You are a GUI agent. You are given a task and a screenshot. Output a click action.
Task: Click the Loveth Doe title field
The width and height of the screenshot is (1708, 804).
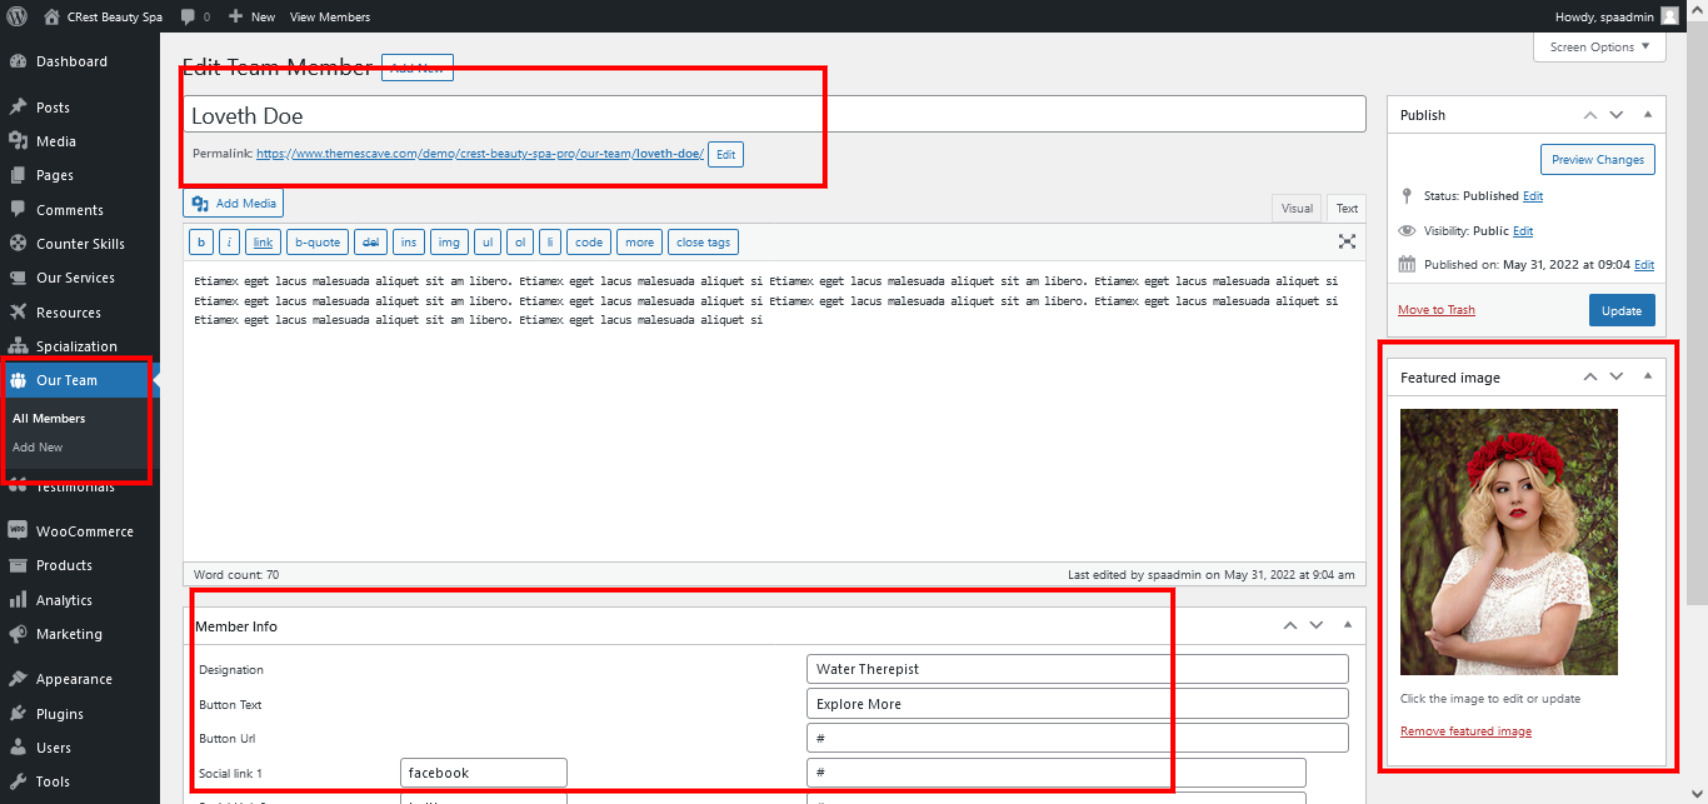pos(774,115)
